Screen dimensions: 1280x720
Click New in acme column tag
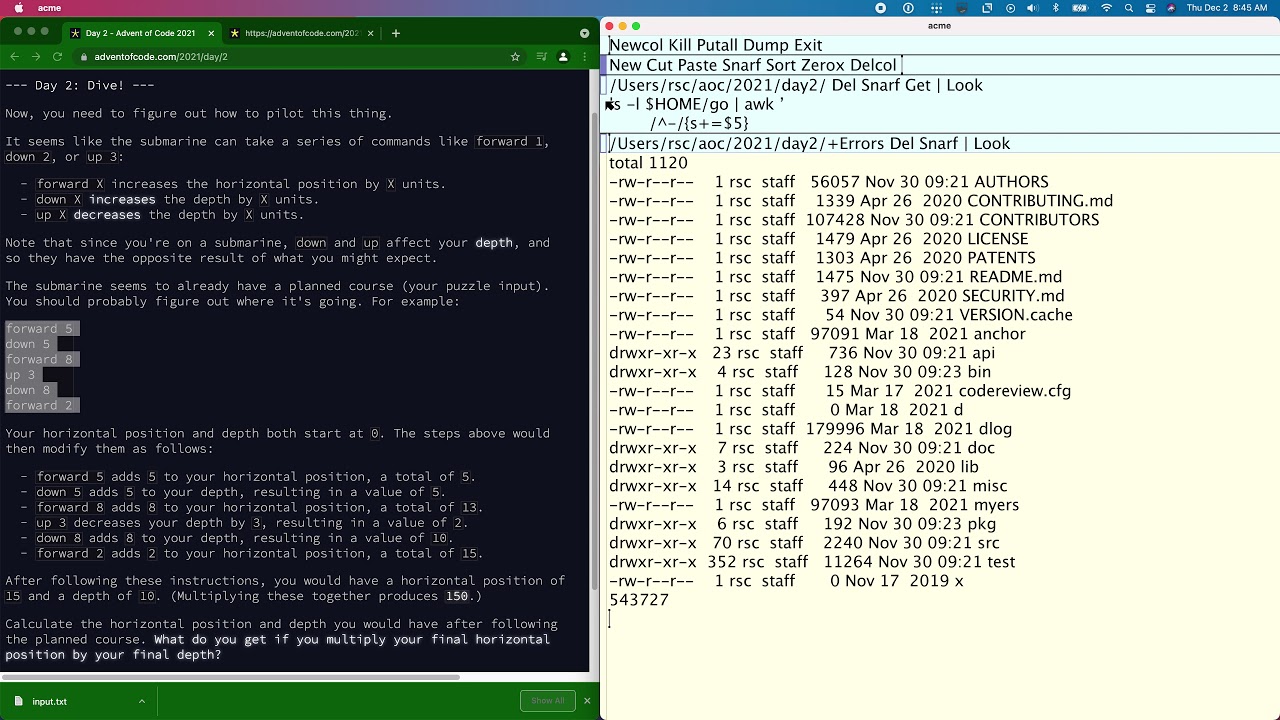(625, 65)
